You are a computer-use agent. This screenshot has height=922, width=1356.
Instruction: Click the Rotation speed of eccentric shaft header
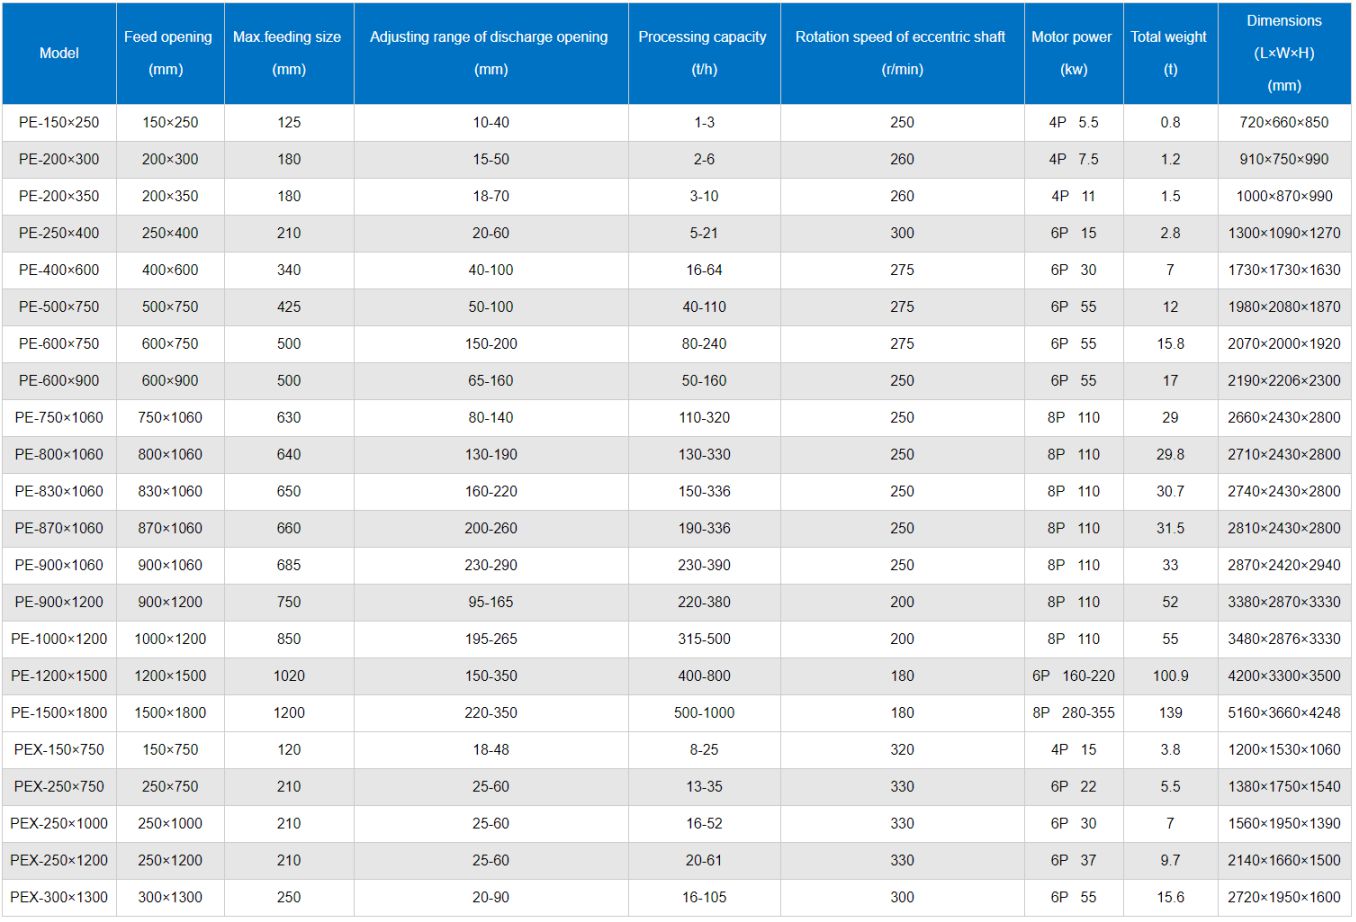[x=901, y=53]
